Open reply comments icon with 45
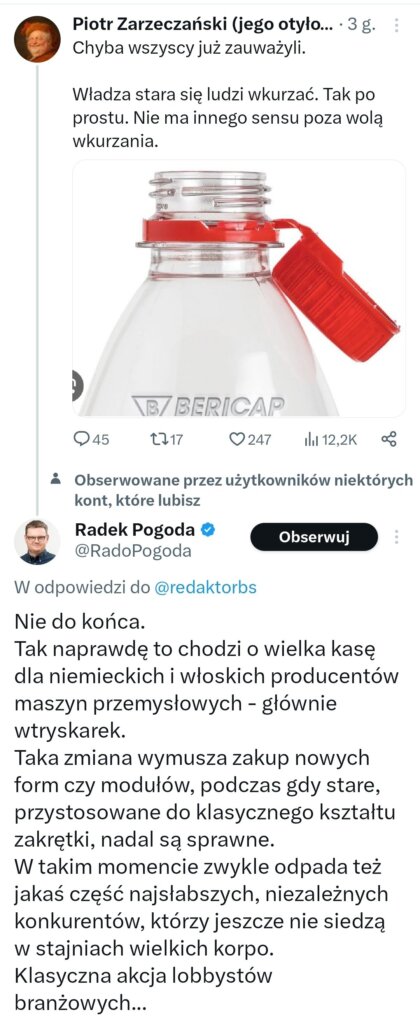This screenshot has height=1024, width=420. (x=81, y=439)
